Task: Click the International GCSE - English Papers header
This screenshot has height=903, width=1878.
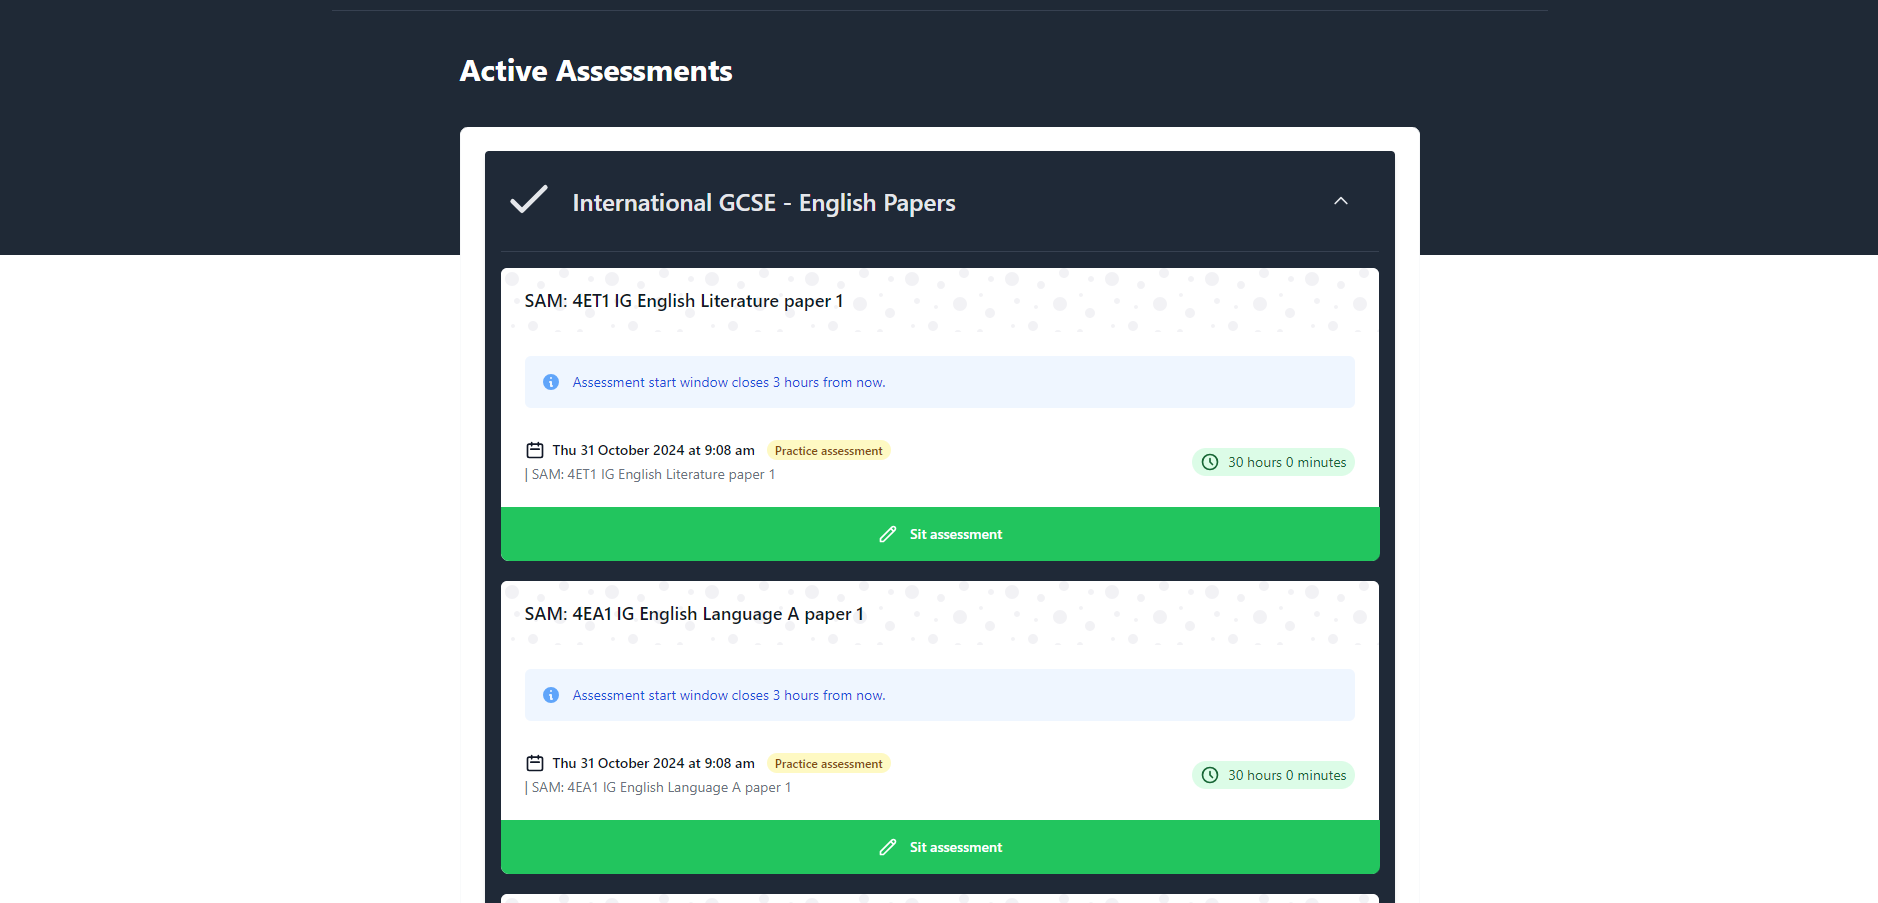Action: (x=763, y=203)
